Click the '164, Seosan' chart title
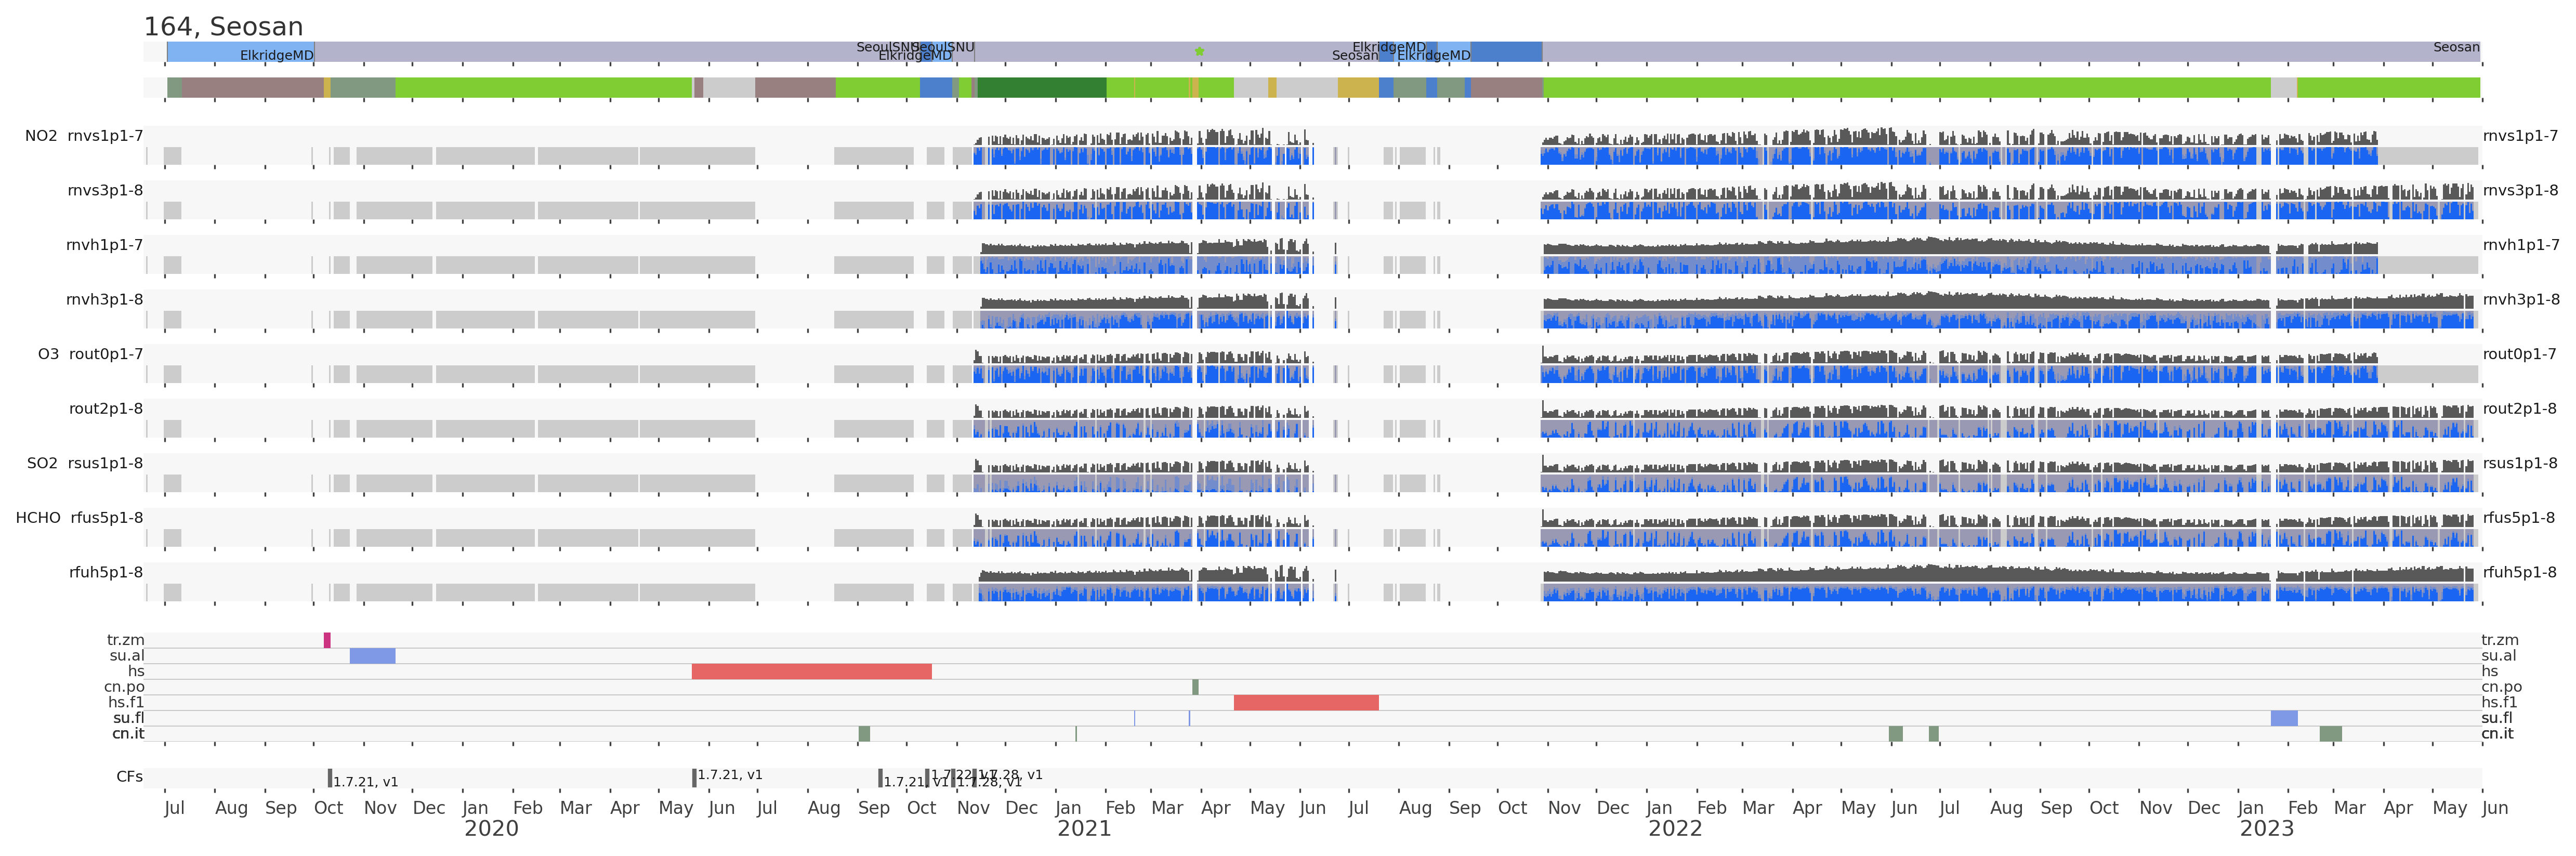The image size is (2576, 856). pyautogui.click(x=223, y=27)
